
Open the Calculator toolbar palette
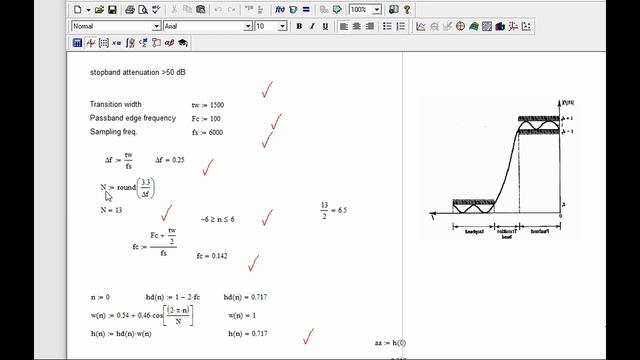click(x=77, y=42)
